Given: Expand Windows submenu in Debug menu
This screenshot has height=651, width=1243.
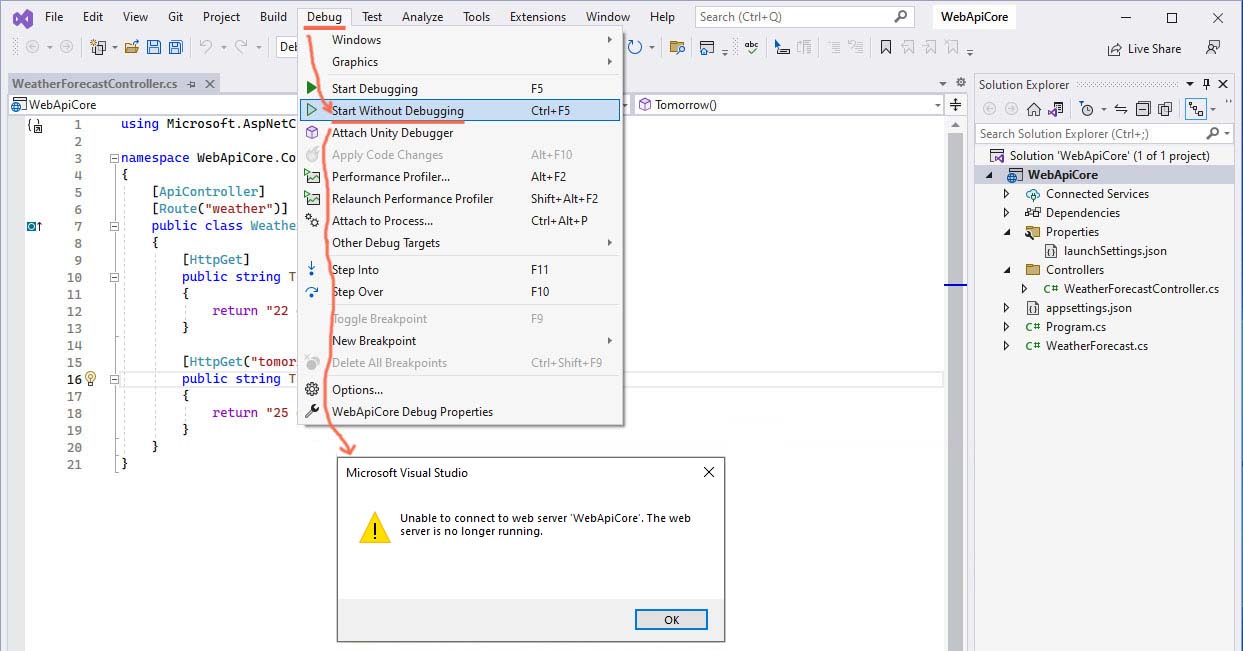Looking at the screenshot, I should click(461, 40).
